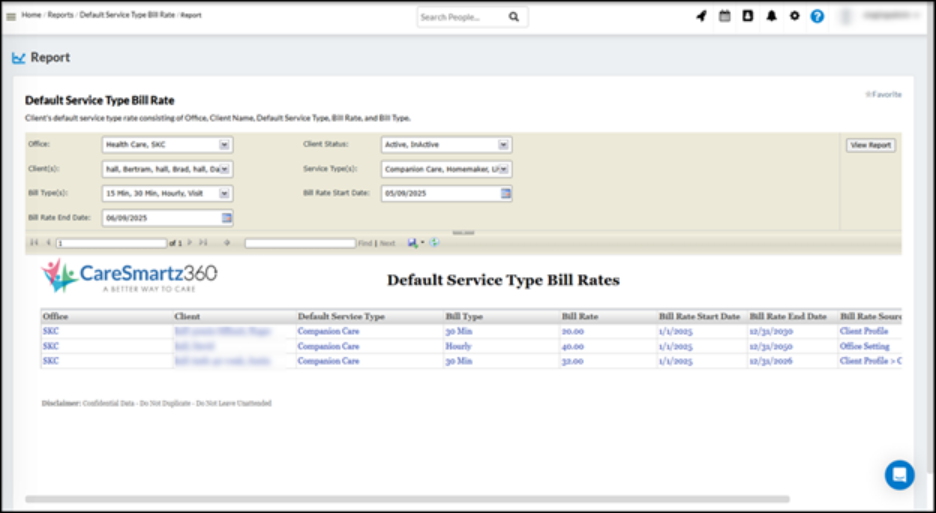Expand the Client Status dropdown
The image size is (936, 513).
pyautogui.click(x=503, y=145)
